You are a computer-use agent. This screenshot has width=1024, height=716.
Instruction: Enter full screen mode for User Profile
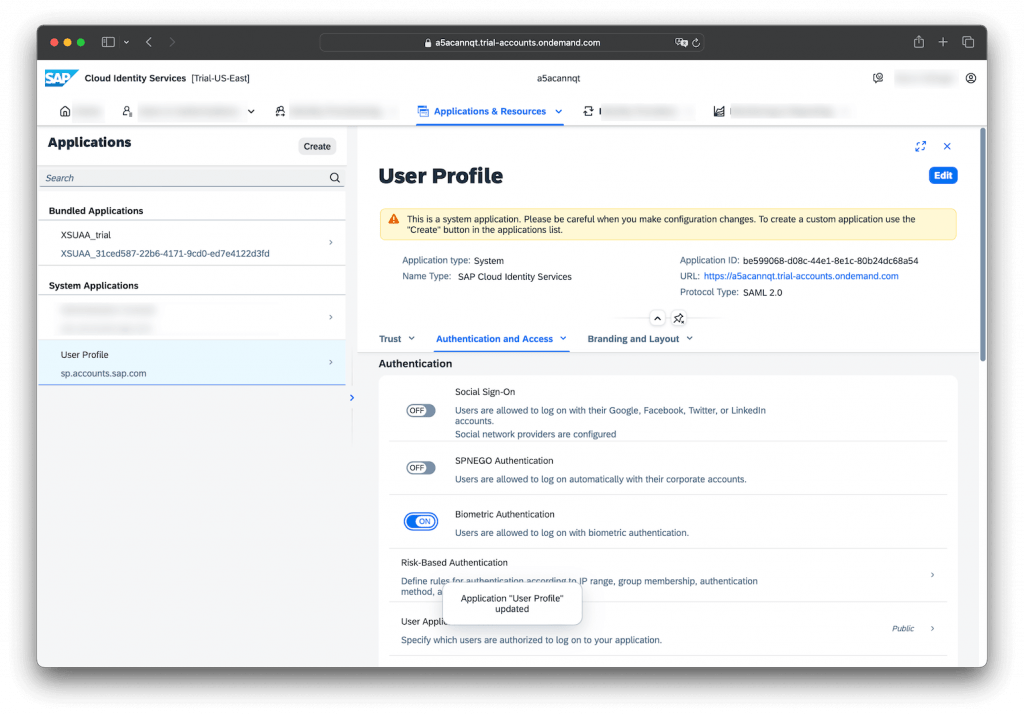[920, 146]
